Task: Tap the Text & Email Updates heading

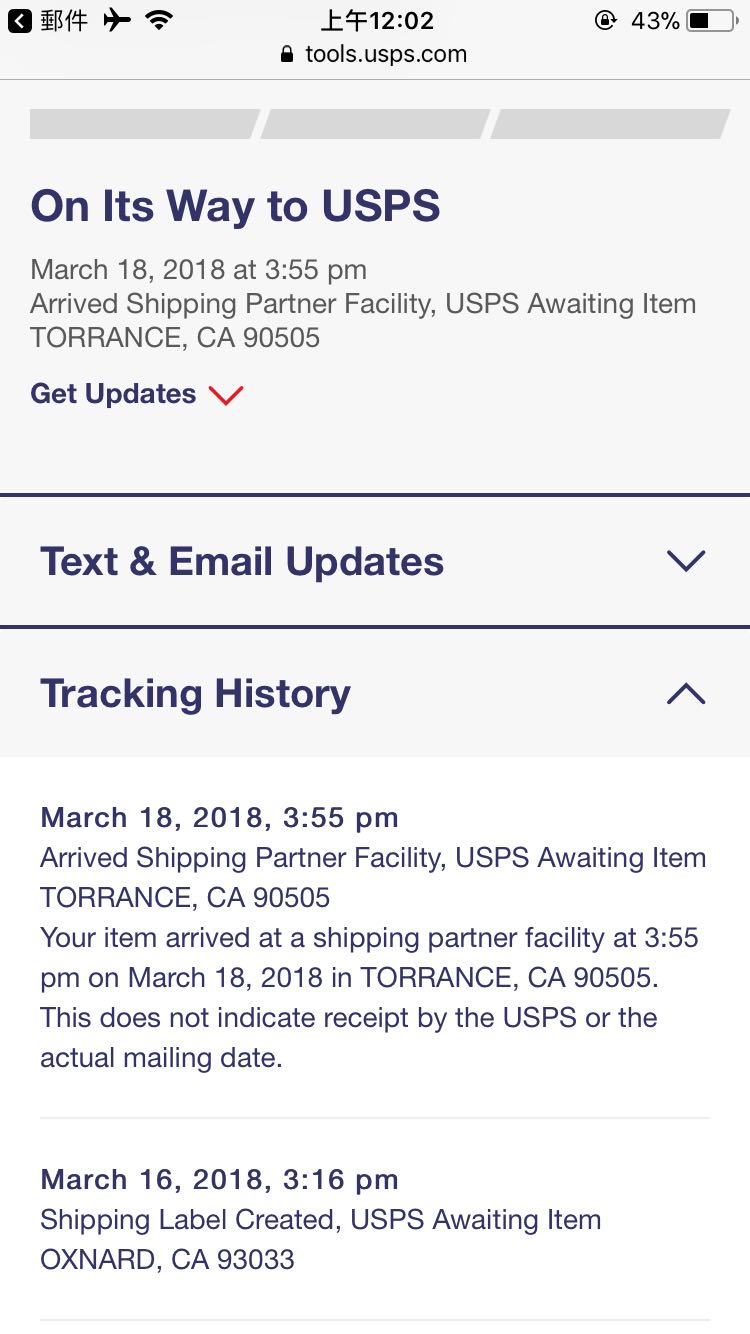Action: tap(242, 561)
